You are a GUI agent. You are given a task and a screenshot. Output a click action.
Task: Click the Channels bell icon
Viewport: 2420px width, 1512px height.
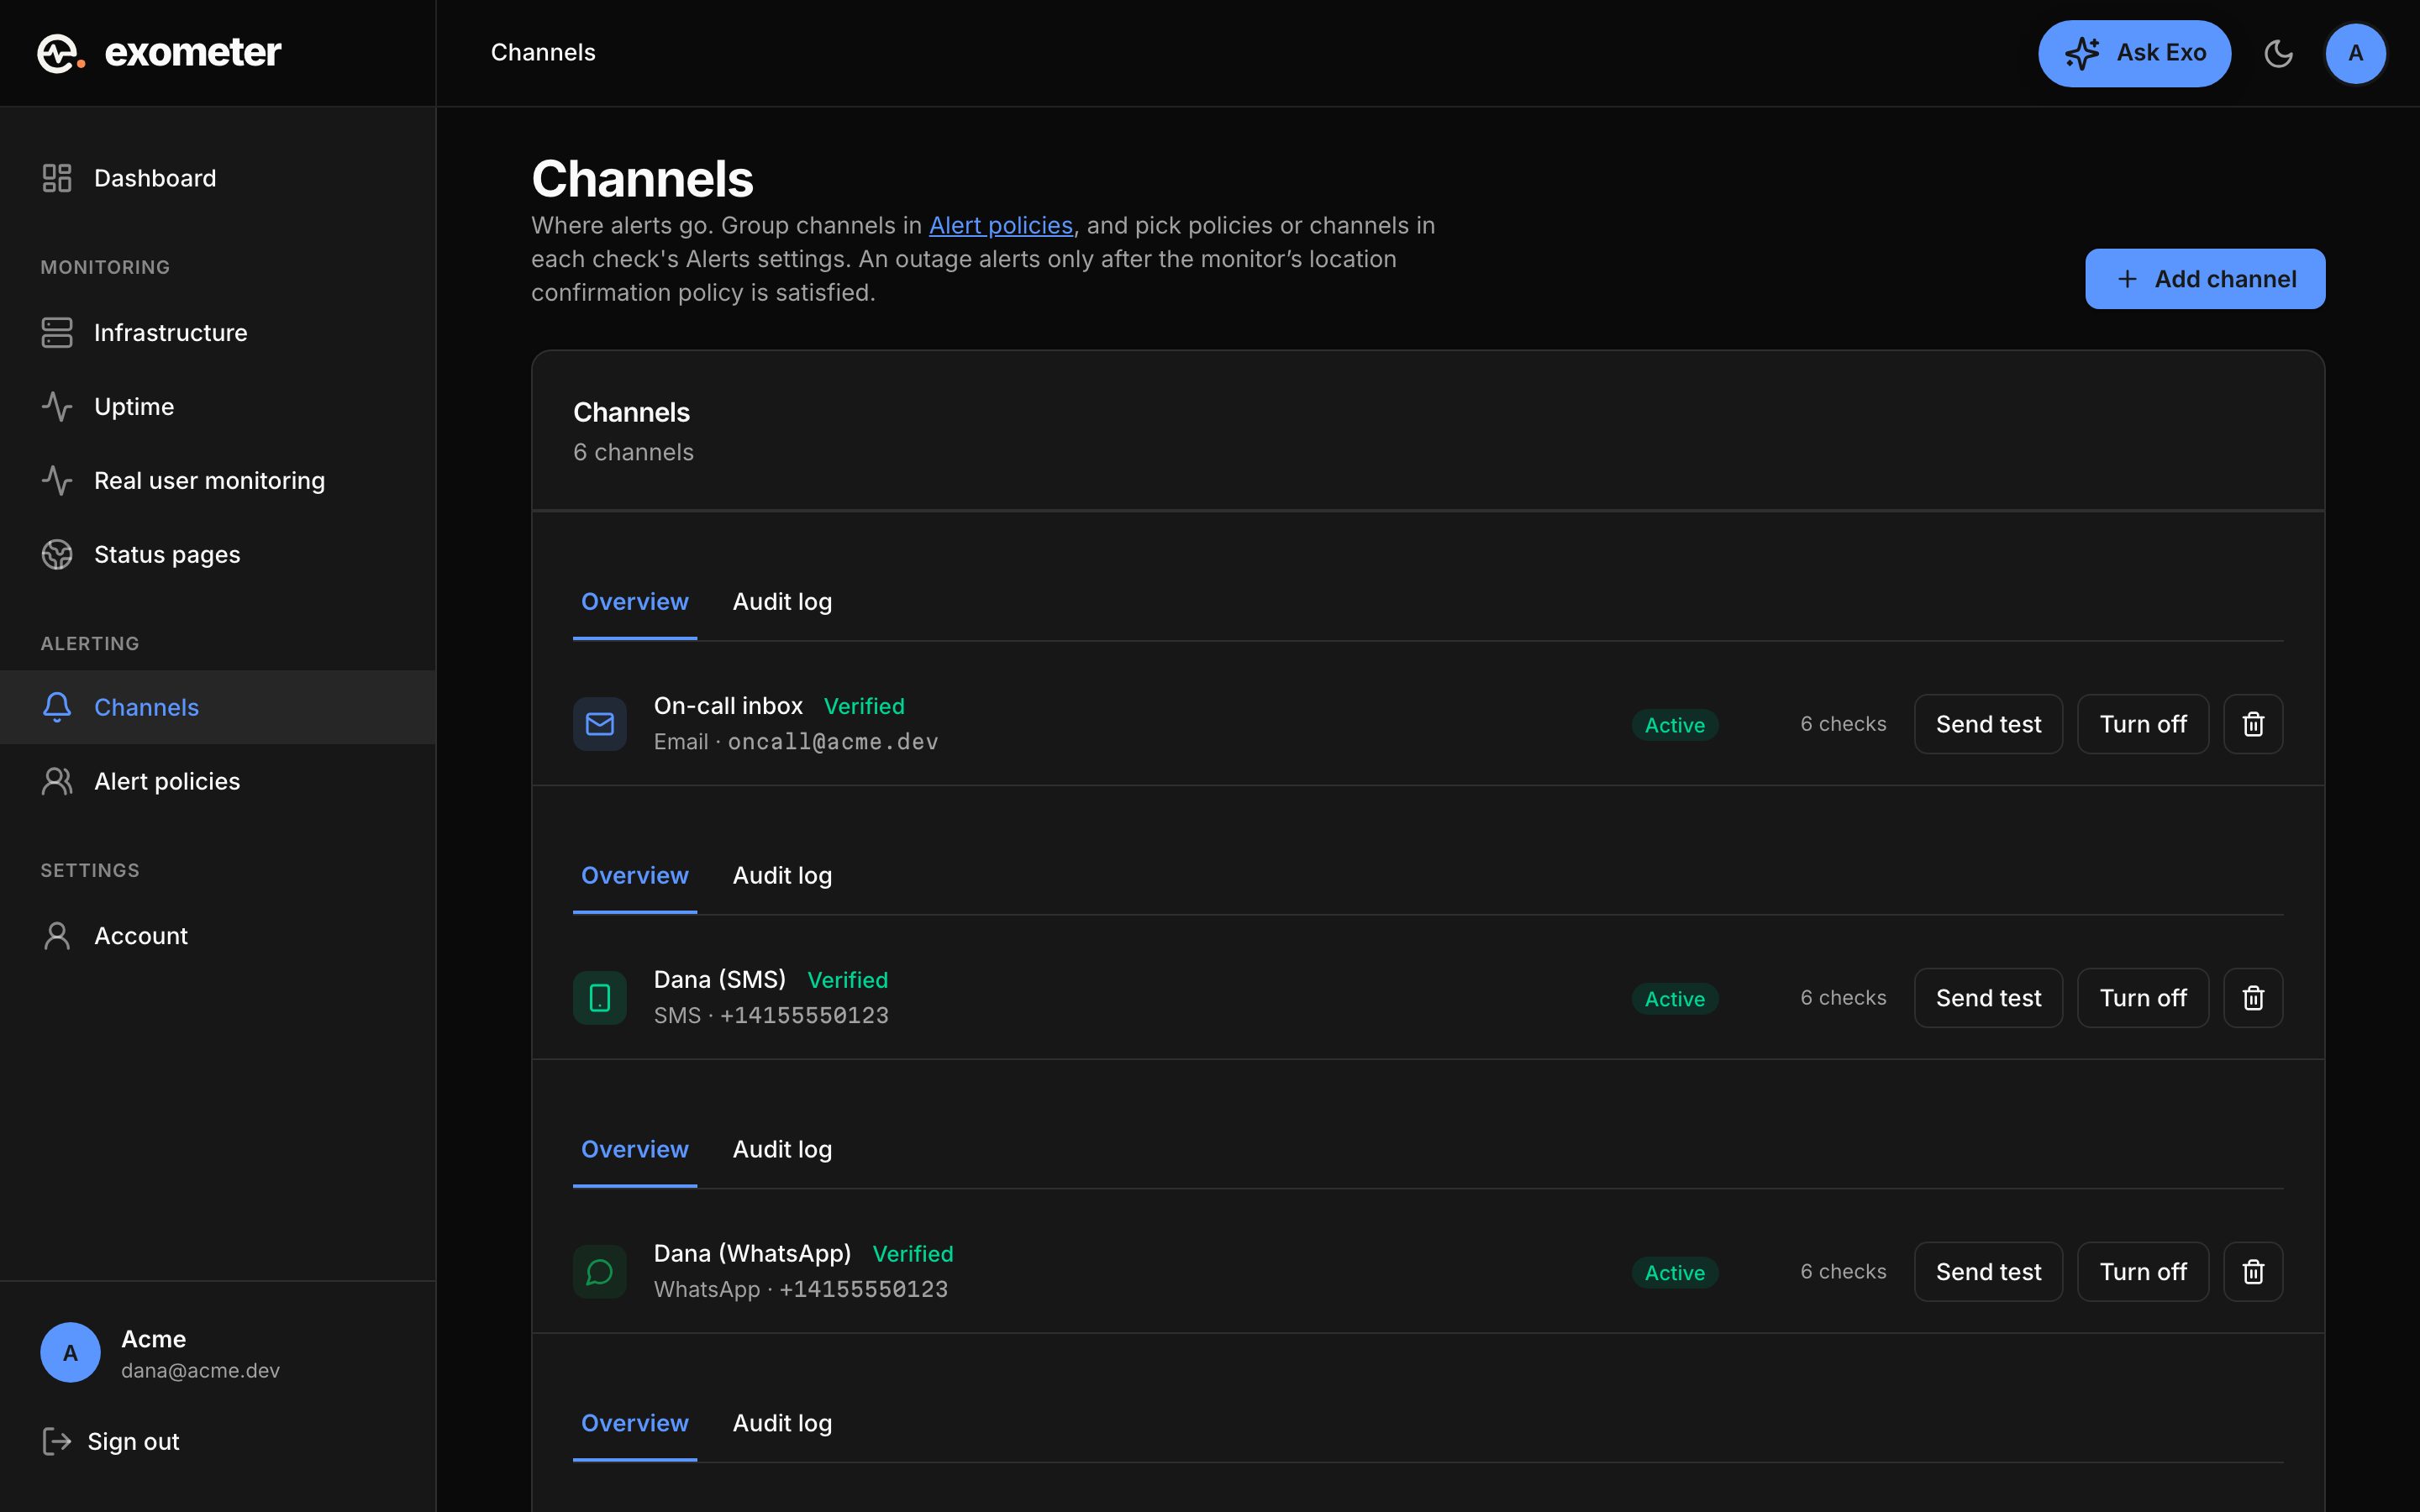57,707
